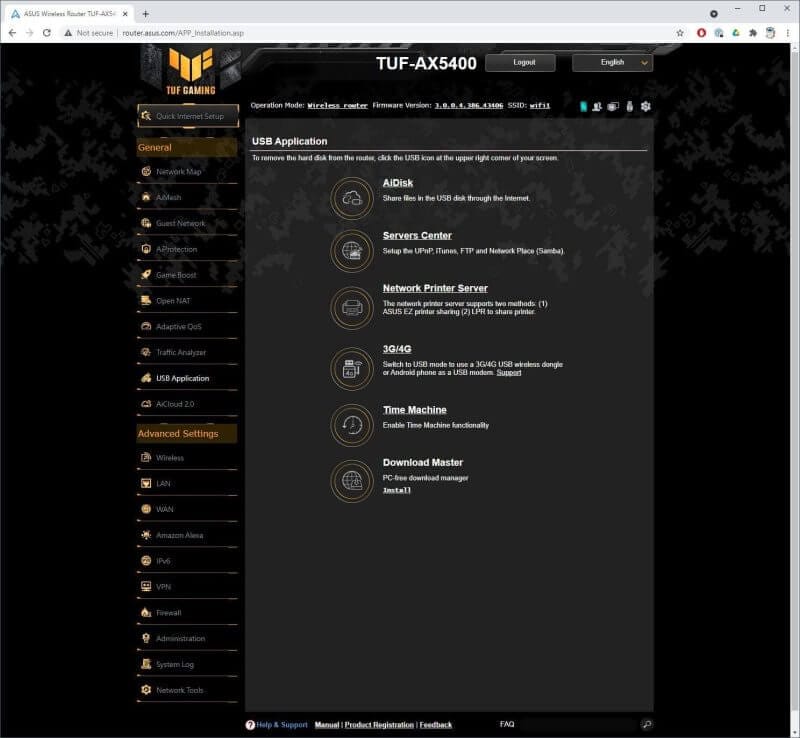Launch Quick Internet Setup
The height and width of the screenshot is (738, 800).
[188, 116]
